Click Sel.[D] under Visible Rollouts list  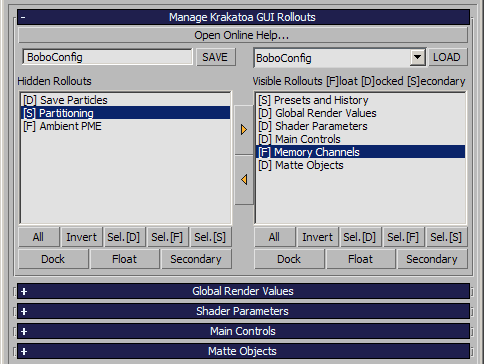coord(360,237)
